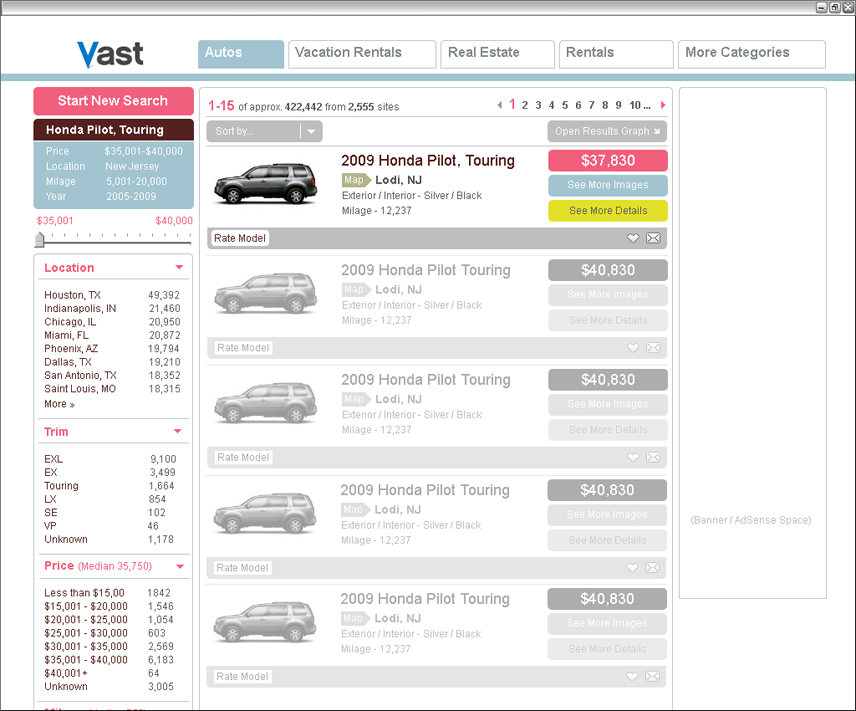Viewport: 856px width, 711px height.
Task: Click Rate Model on the first listing
Action: [240, 238]
